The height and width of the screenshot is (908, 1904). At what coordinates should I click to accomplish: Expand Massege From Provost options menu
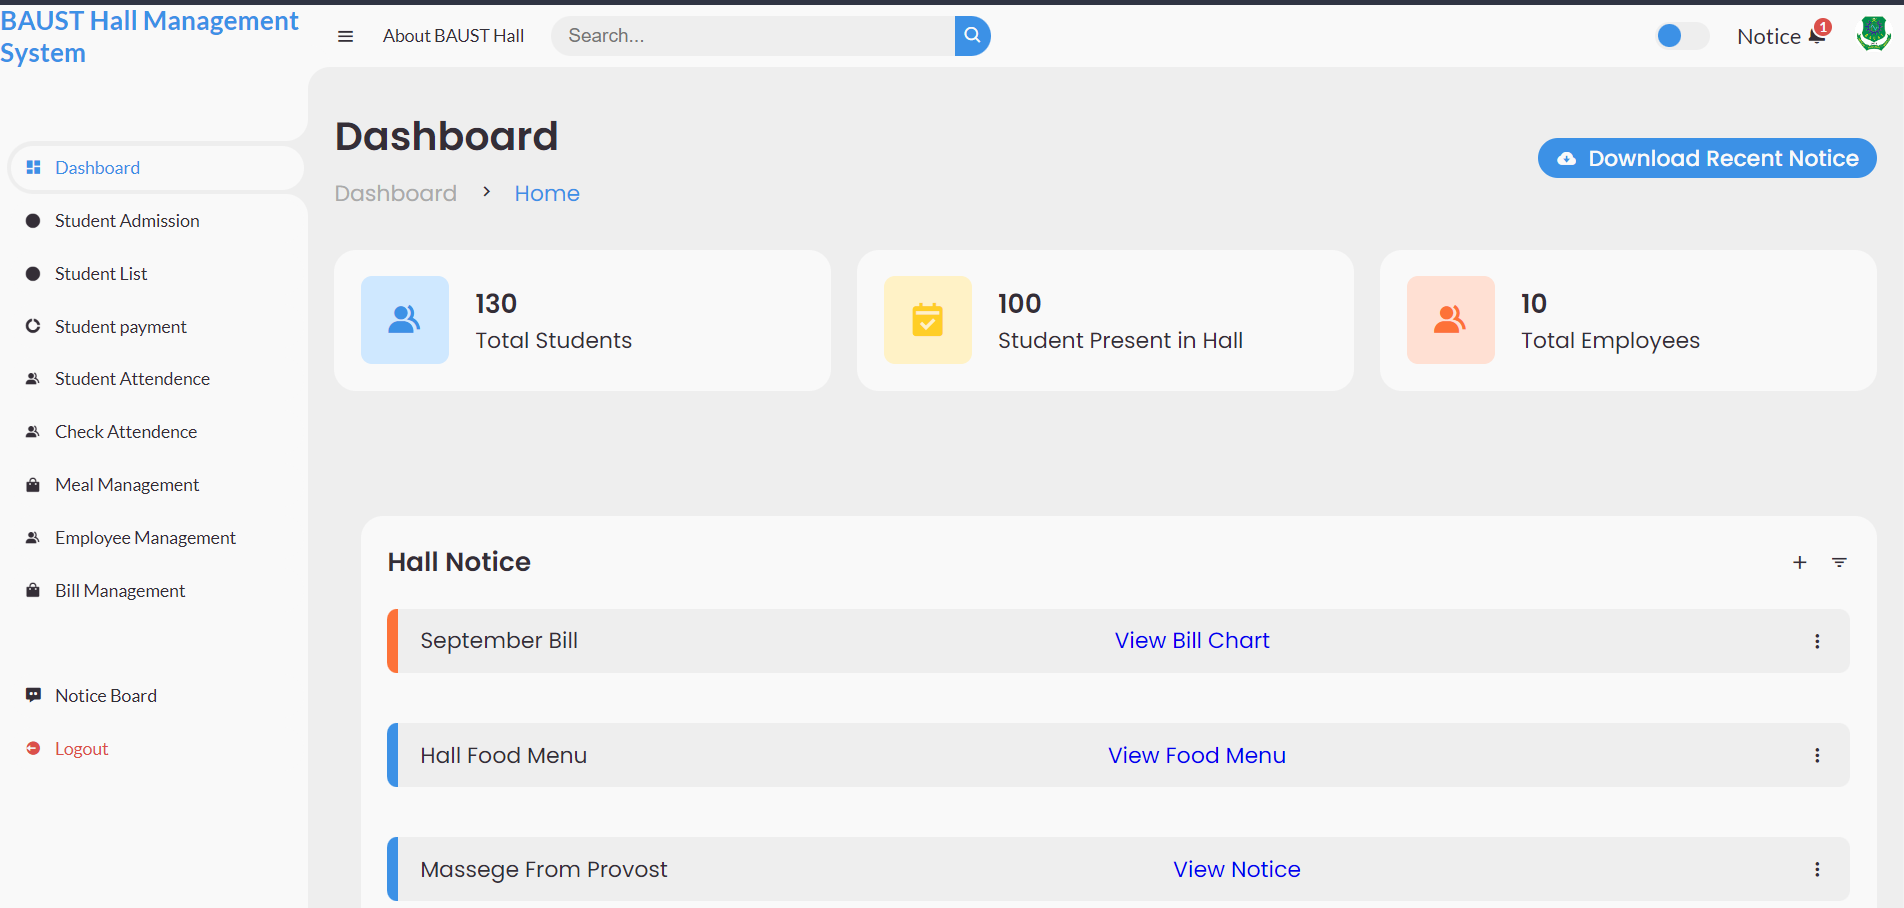click(1817, 870)
